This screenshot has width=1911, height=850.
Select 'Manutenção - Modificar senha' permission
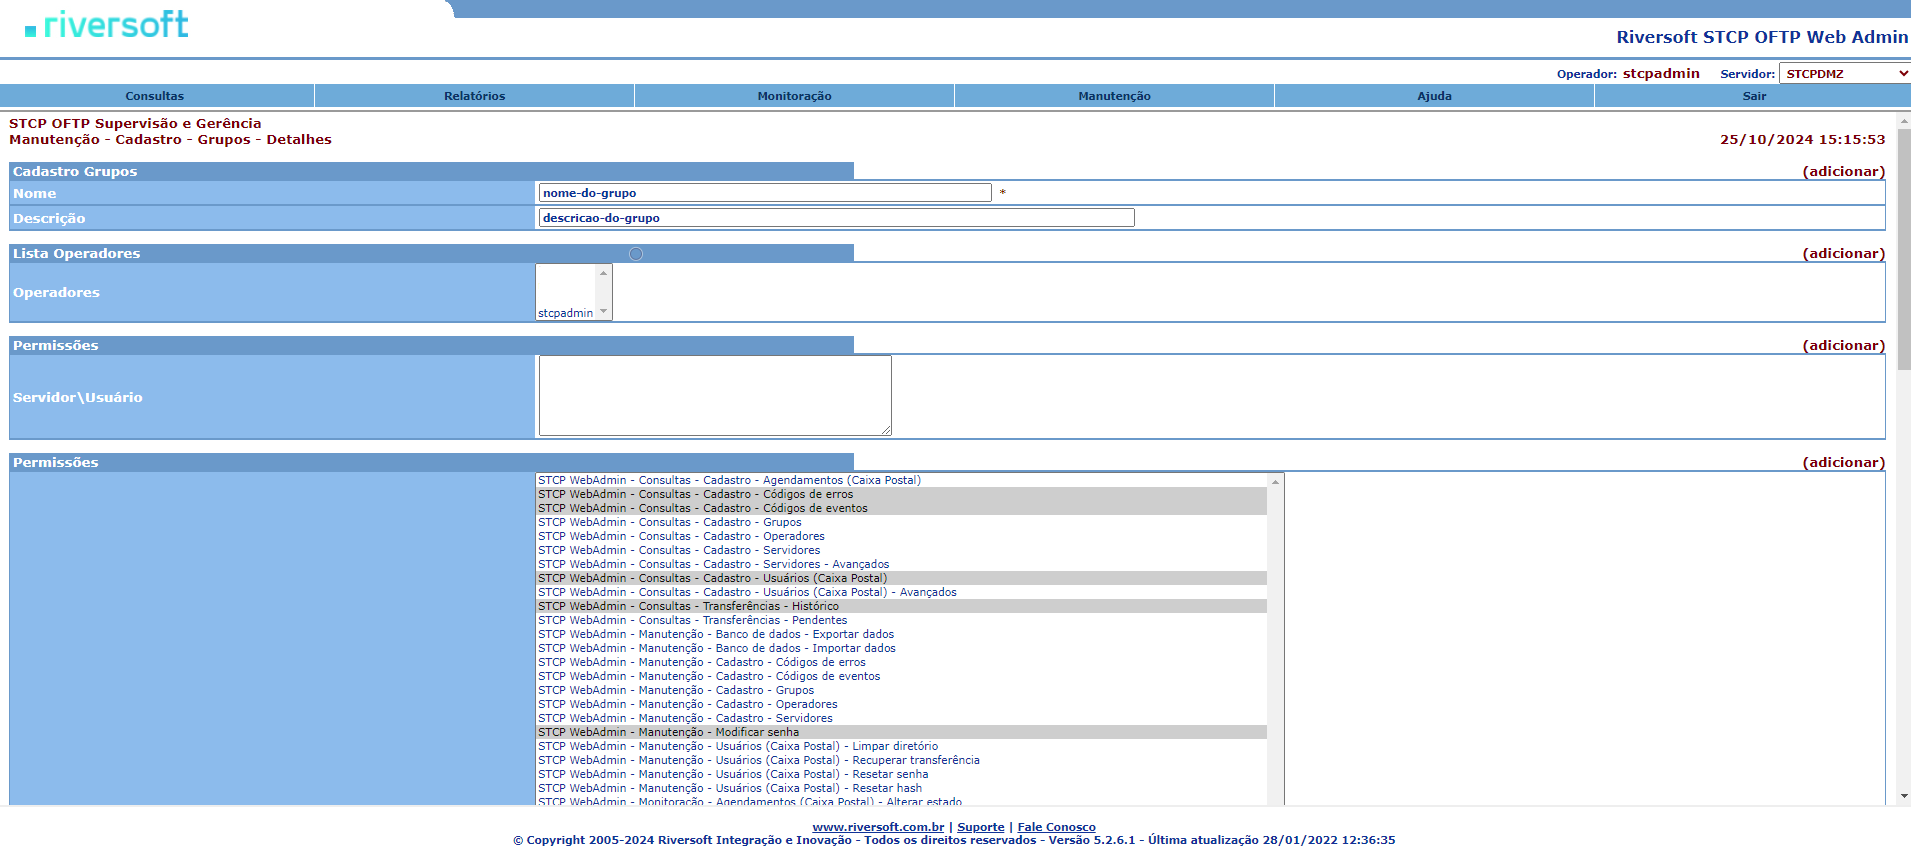(x=902, y=732)
